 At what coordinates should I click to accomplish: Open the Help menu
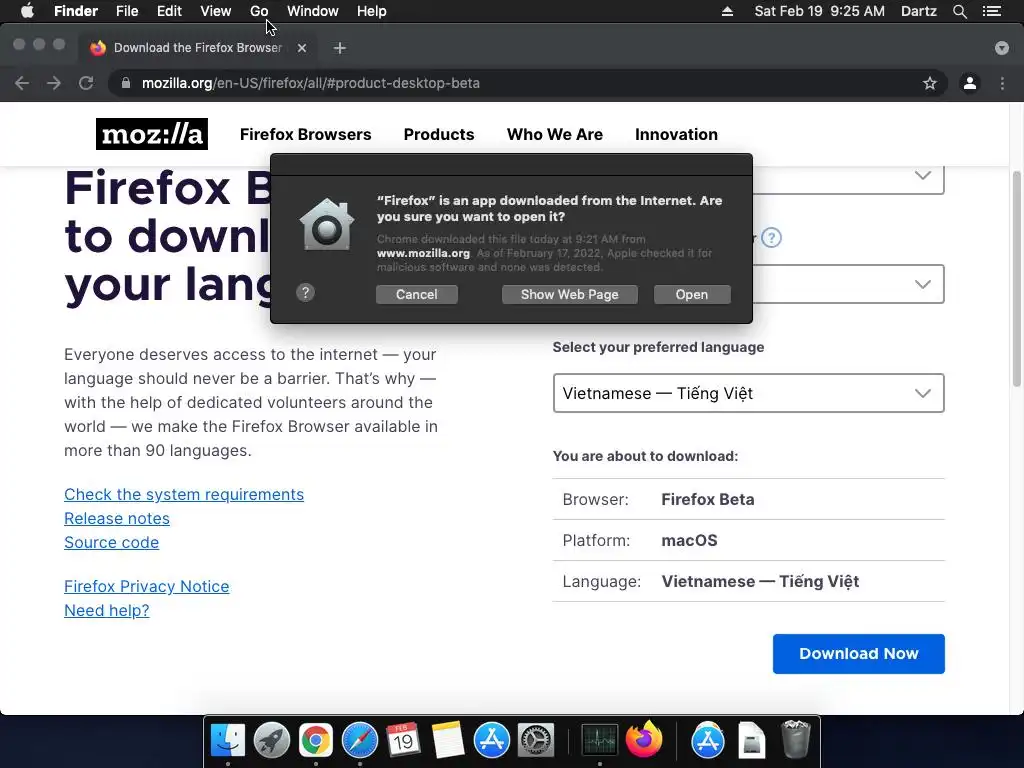click(372, 11)
